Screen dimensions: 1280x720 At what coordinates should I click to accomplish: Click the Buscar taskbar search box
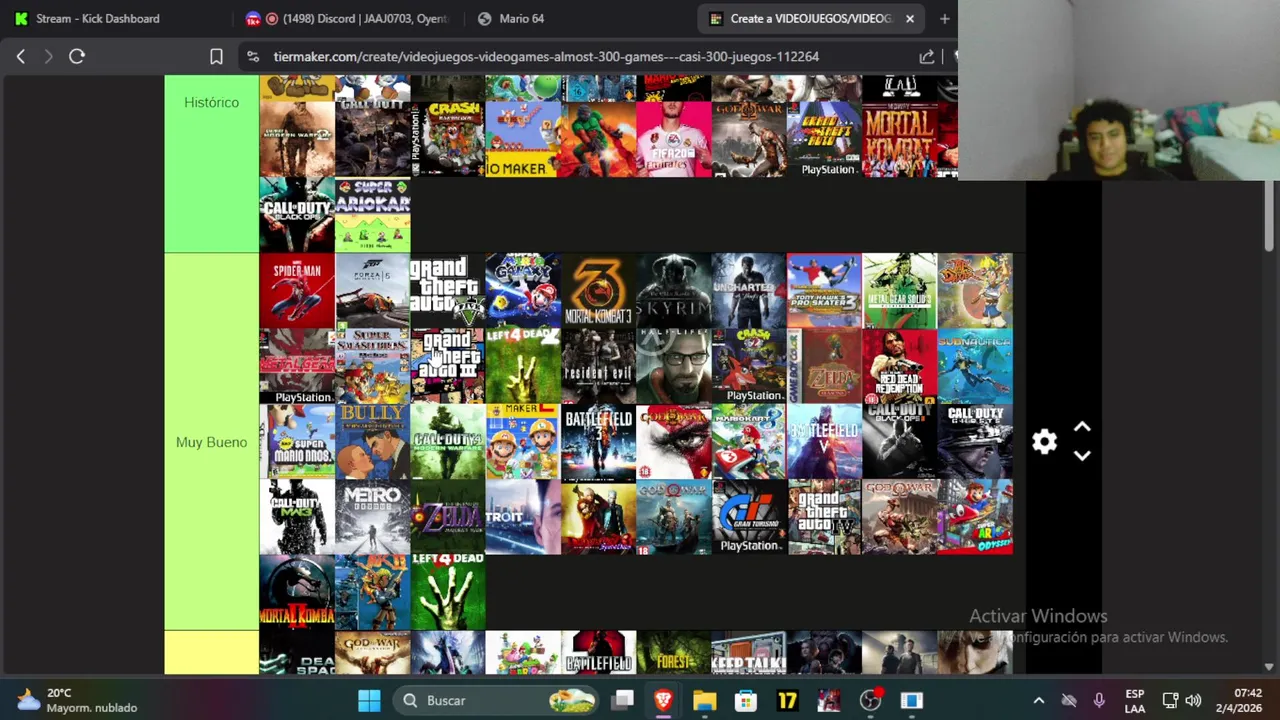tap(496, 700)
